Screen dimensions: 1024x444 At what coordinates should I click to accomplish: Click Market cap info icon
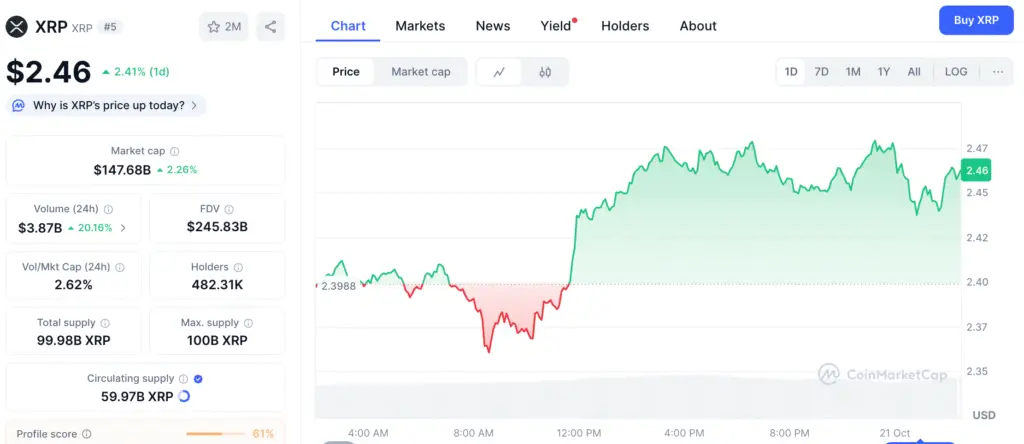coord(175,151)
